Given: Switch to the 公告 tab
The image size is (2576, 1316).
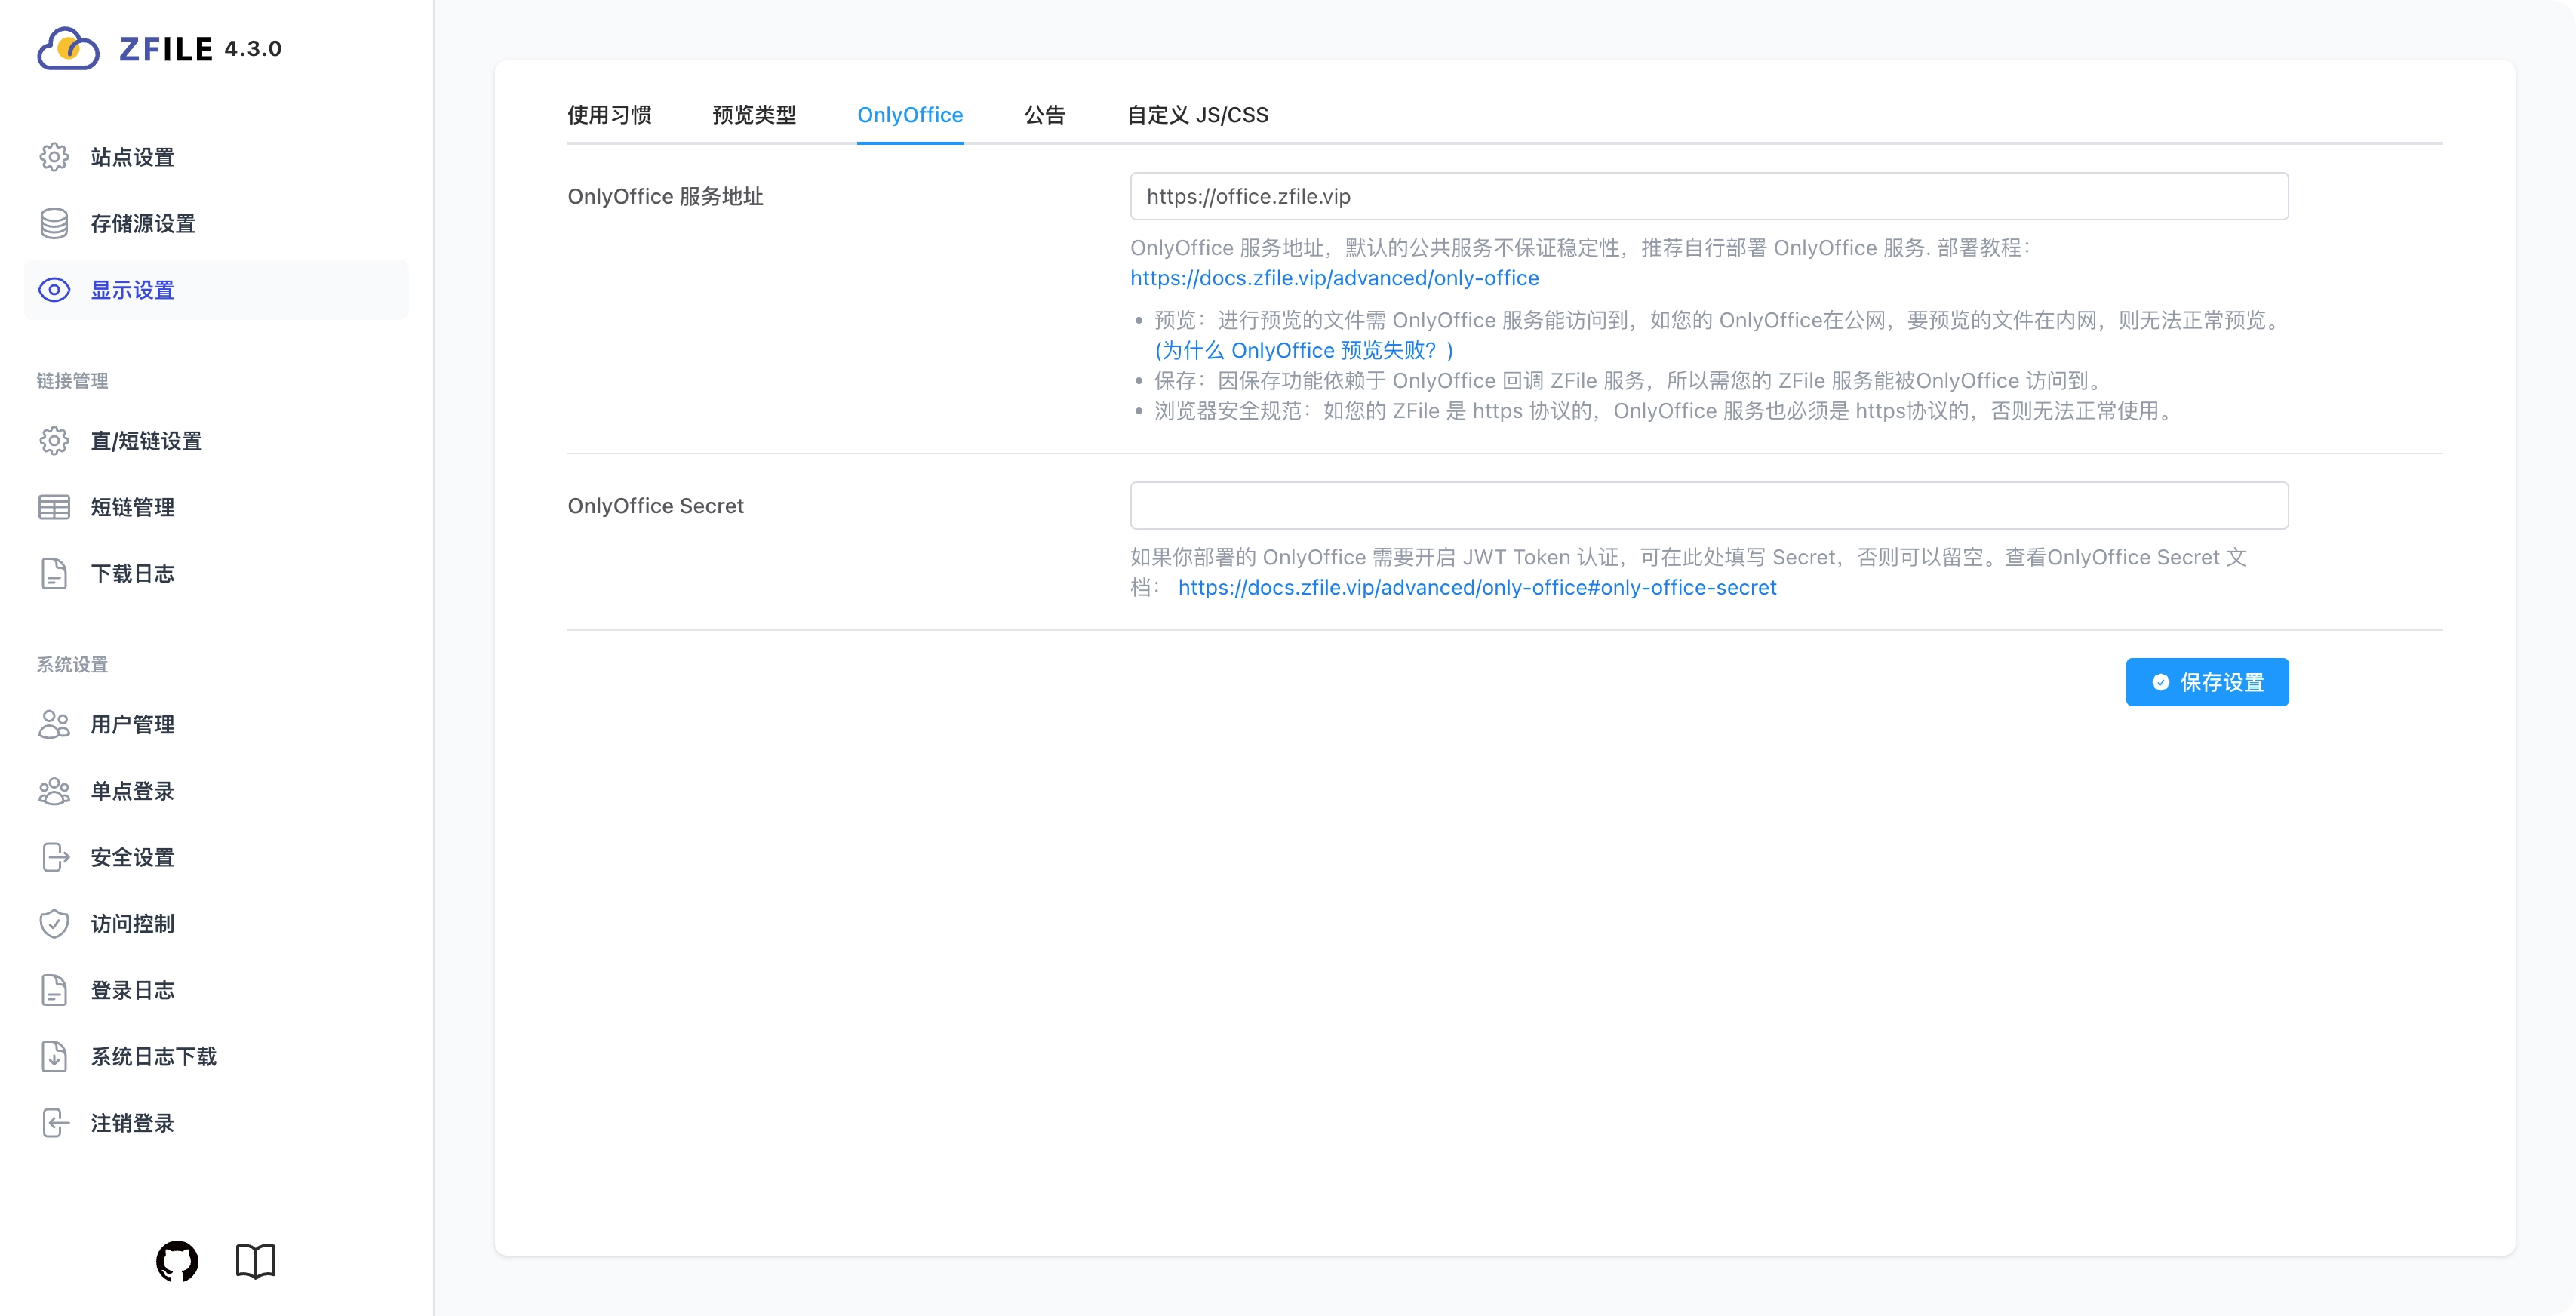Looking at the screenshot, I should 1045,115.
